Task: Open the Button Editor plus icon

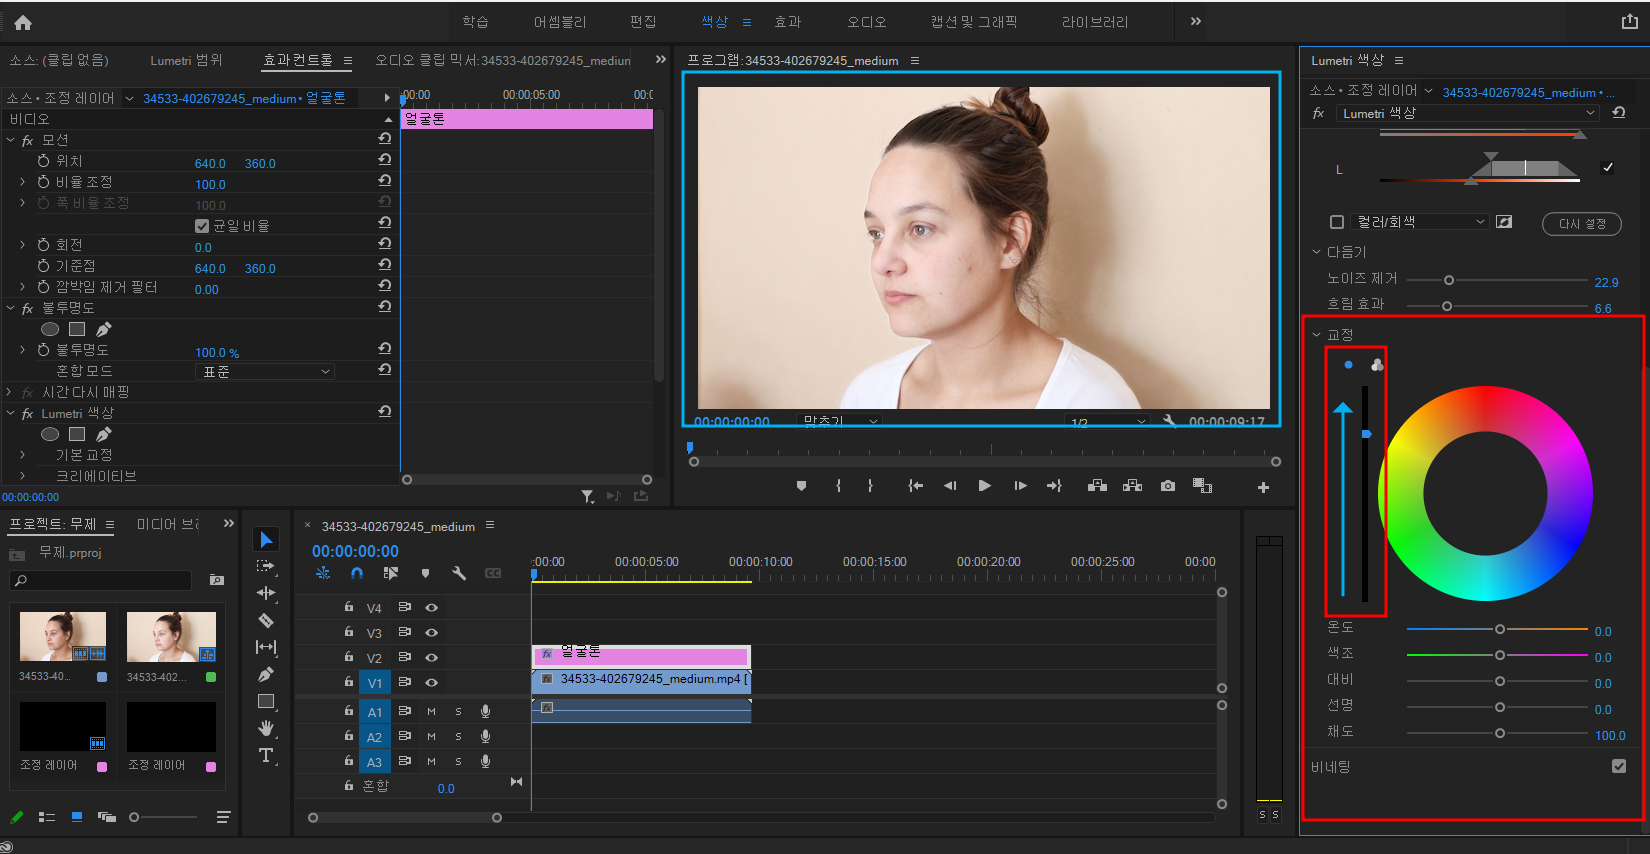Action: (1263, 487)
